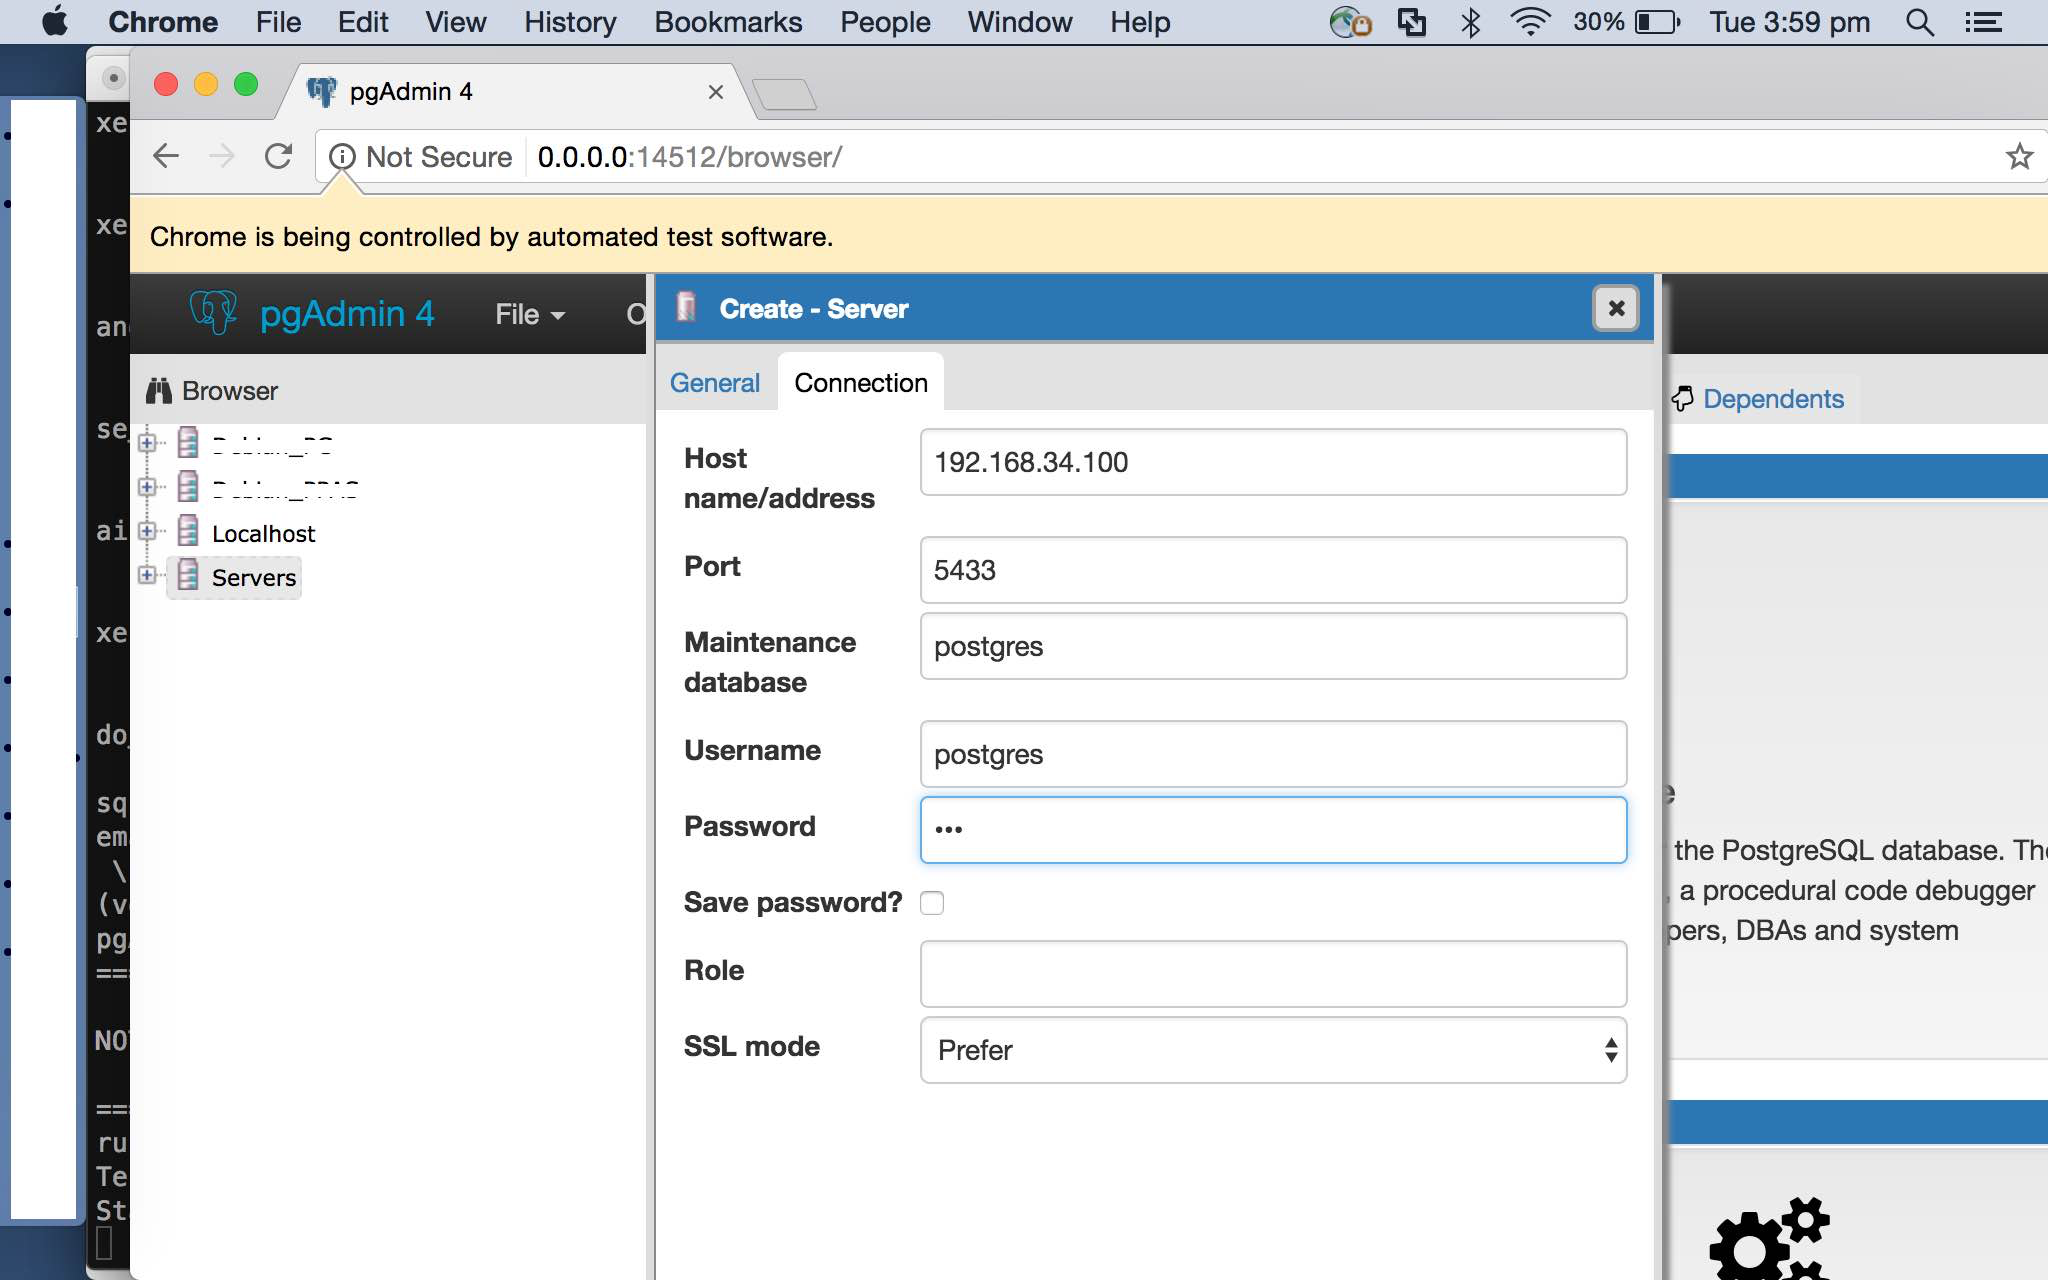Switch to the General tab
Image resolution: width=2048 pixels, height=1280 pixels.
tap(715, 383)
